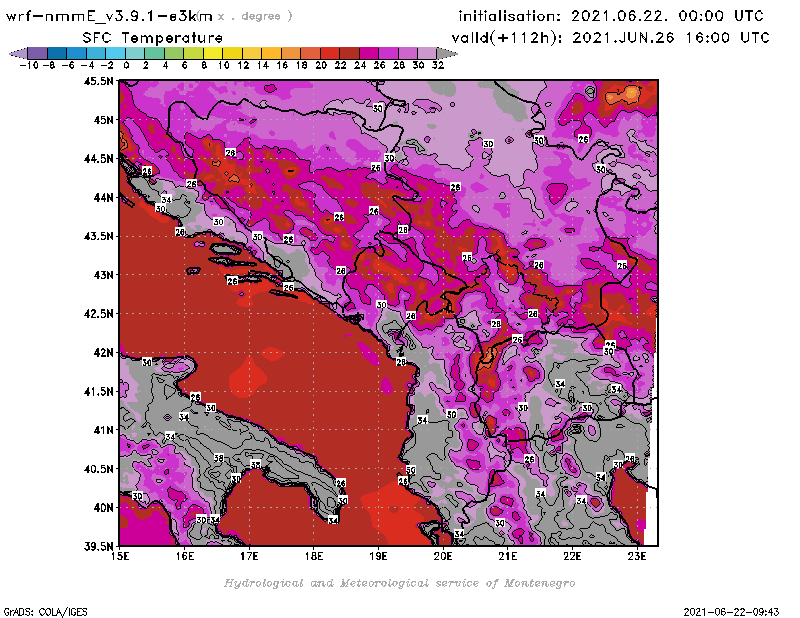Viewport: 800px width, 618px height.
Task: Click the light purple arrow below -10 in legend
Action: (18, 53)
